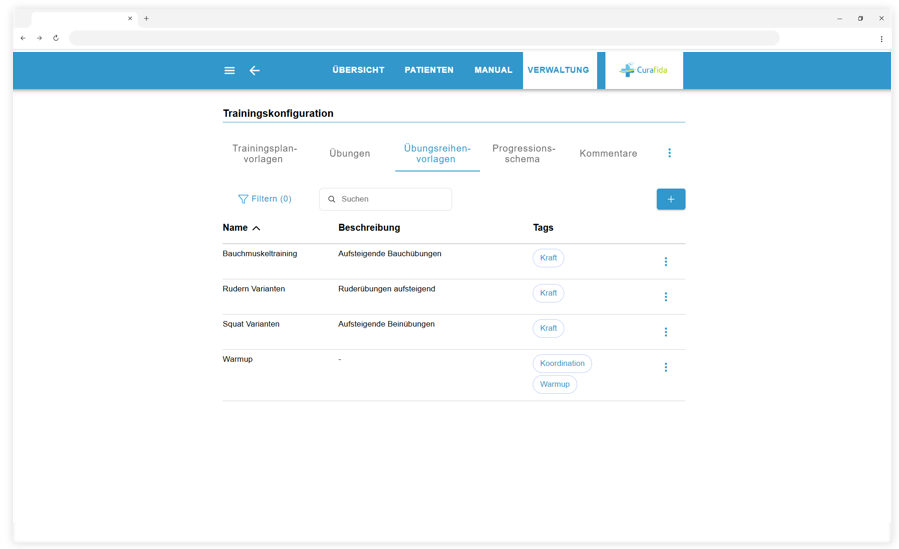This screenshot has width=899, height=549.
Task: Open the hamburger menu
Action: pyautogui.click(x=229, y=70)
